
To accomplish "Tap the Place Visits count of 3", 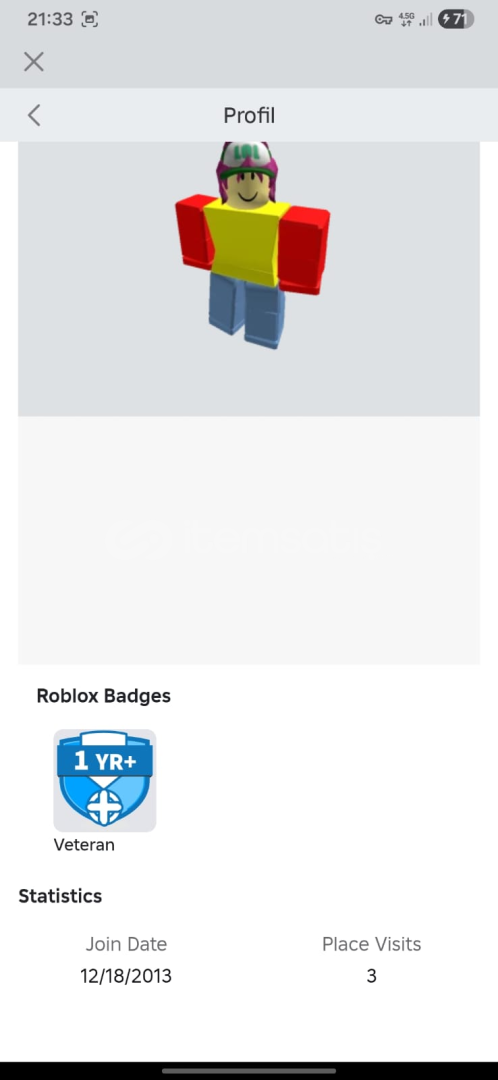I will [x=371, y=976].
